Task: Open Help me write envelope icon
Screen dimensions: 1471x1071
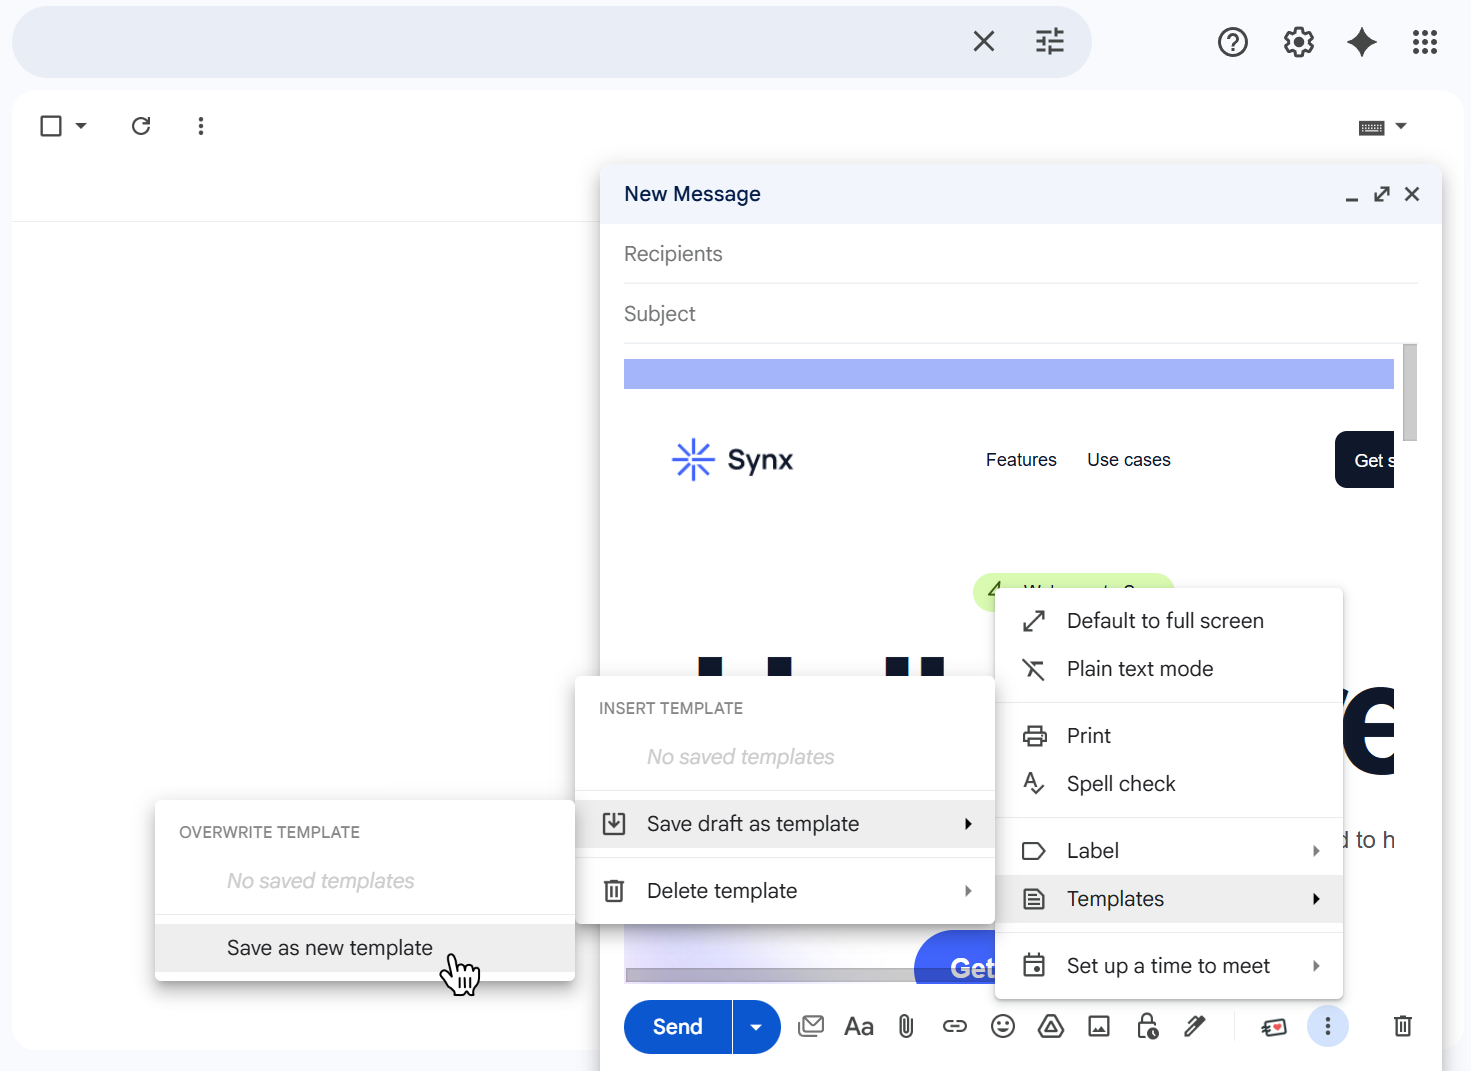Action: click(x=811, y=1026)
